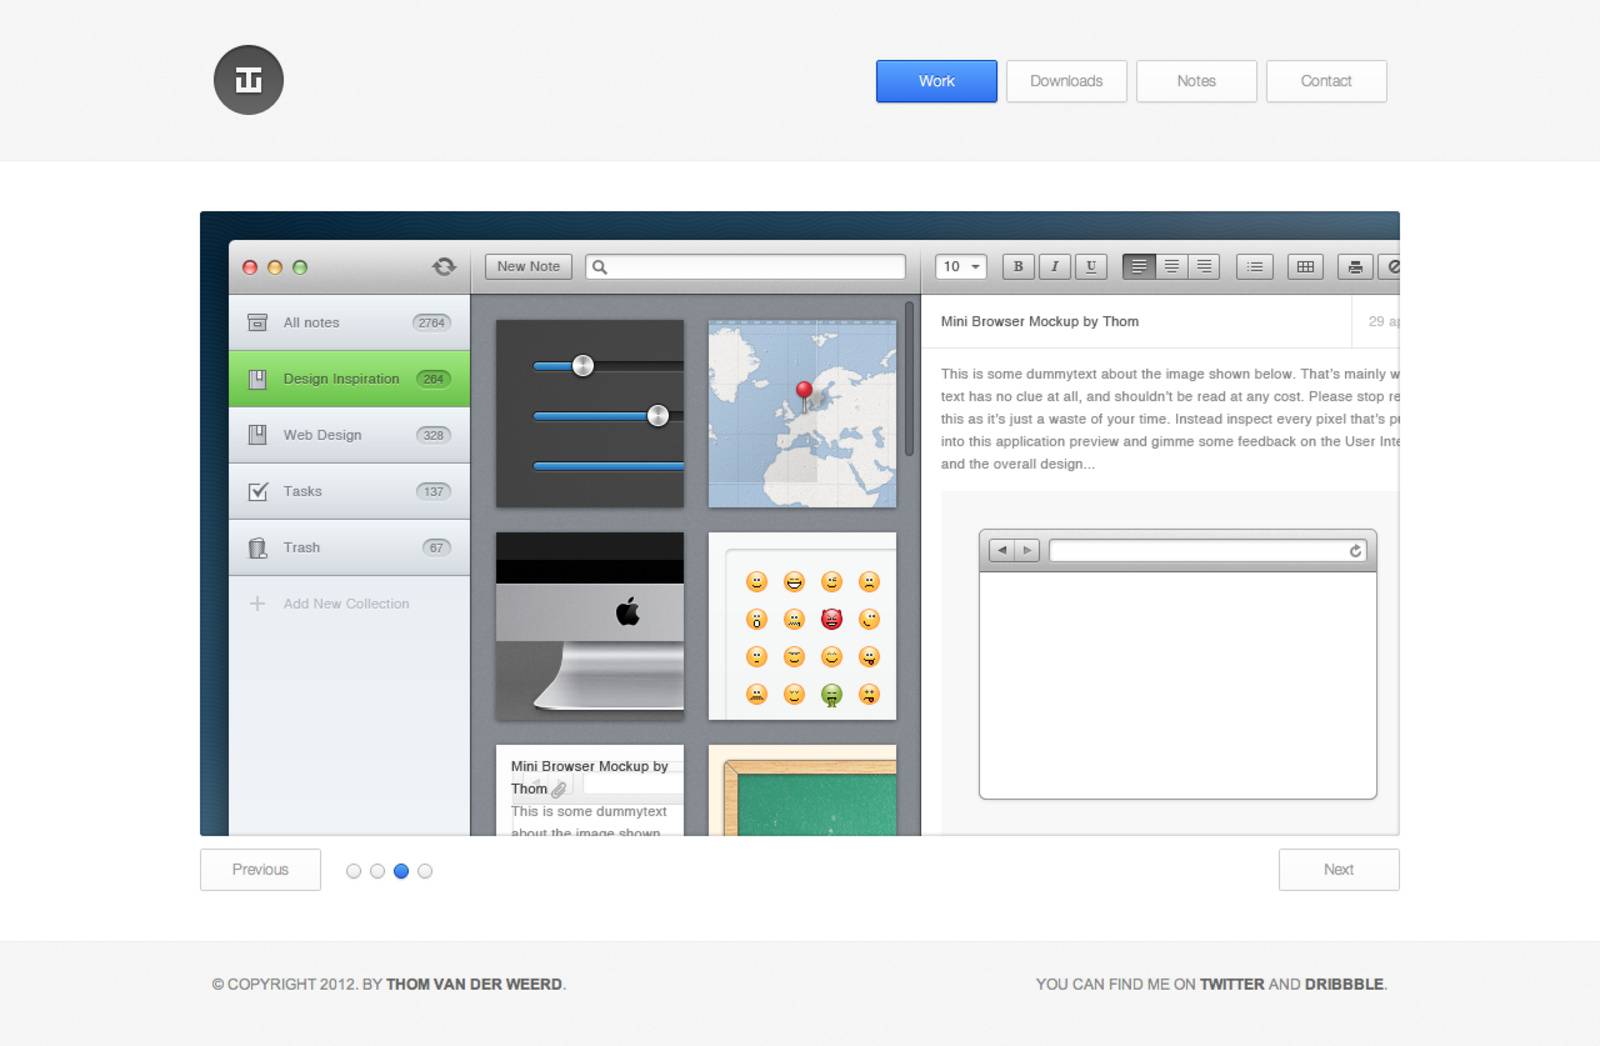Image resolution: width=1600 pixels, height=1046 pixels.
Task: Open the font size 10 dropdown
Action: click(961, 266)
